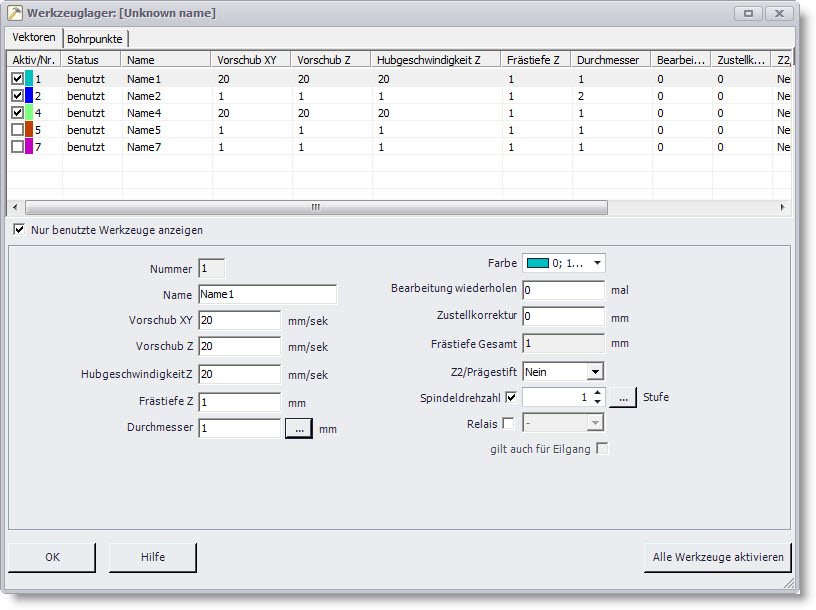The height and width of the screenshot is (610, 816).
Task: Click the purple color swatch of tool 7
Action: [x=30, y=147]
